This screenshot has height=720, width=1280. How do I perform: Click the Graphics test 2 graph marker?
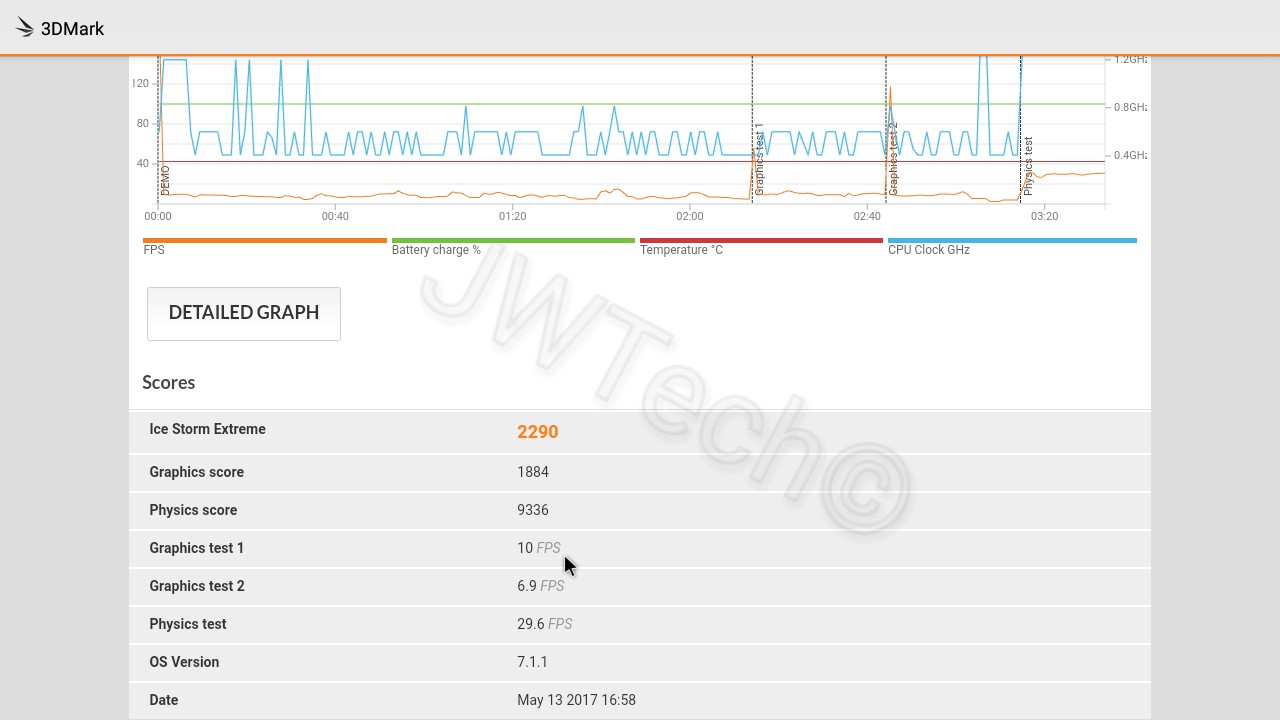[893, 160]
